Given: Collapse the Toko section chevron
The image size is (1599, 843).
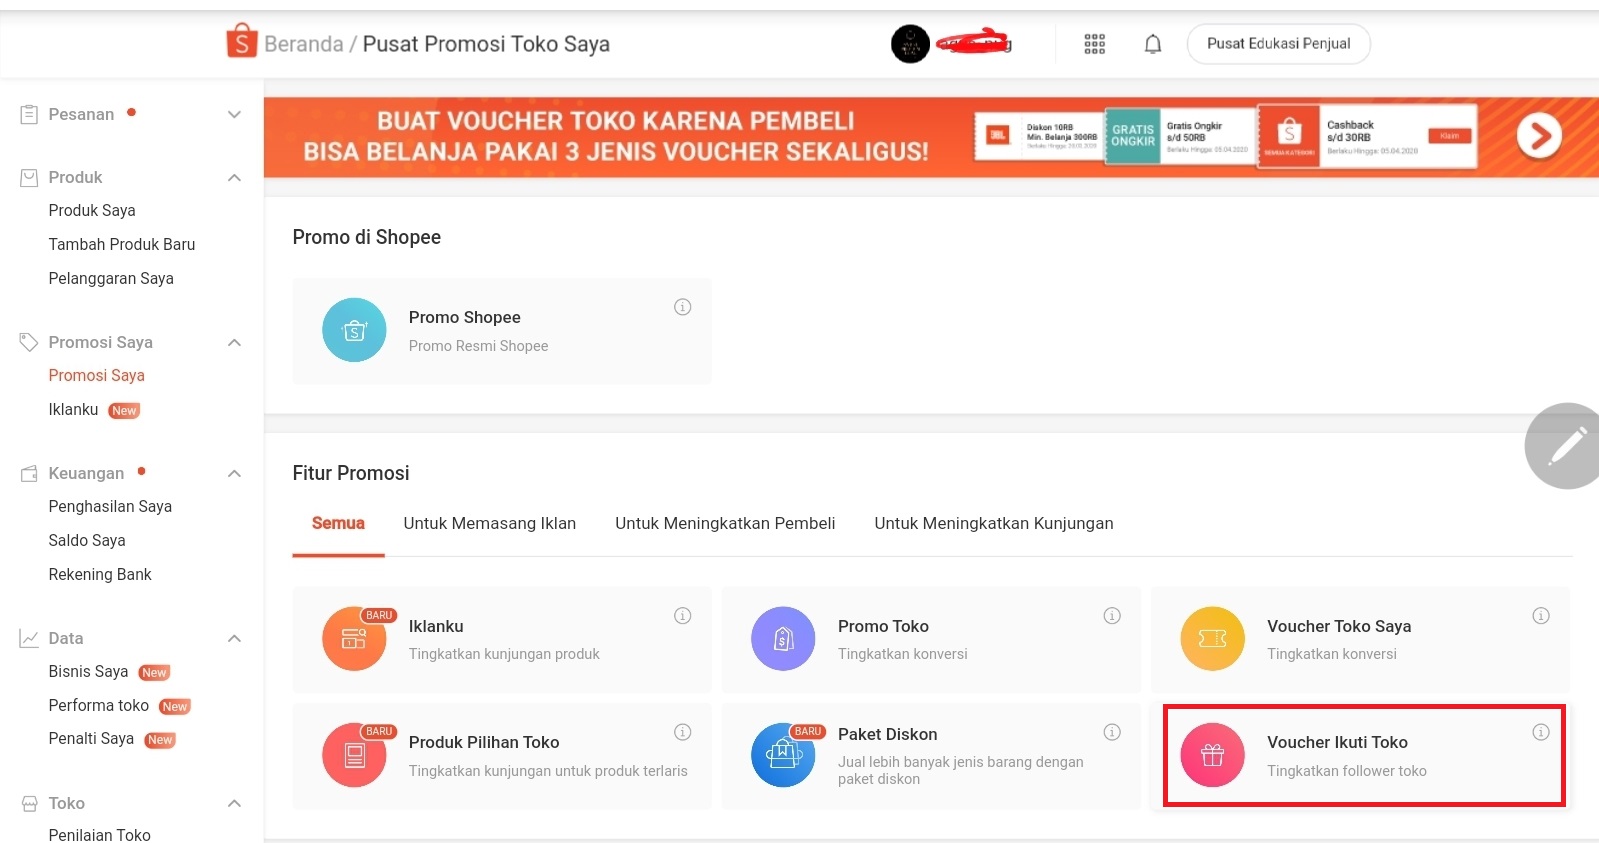Looking at the screenshot, I should point(234,804).
